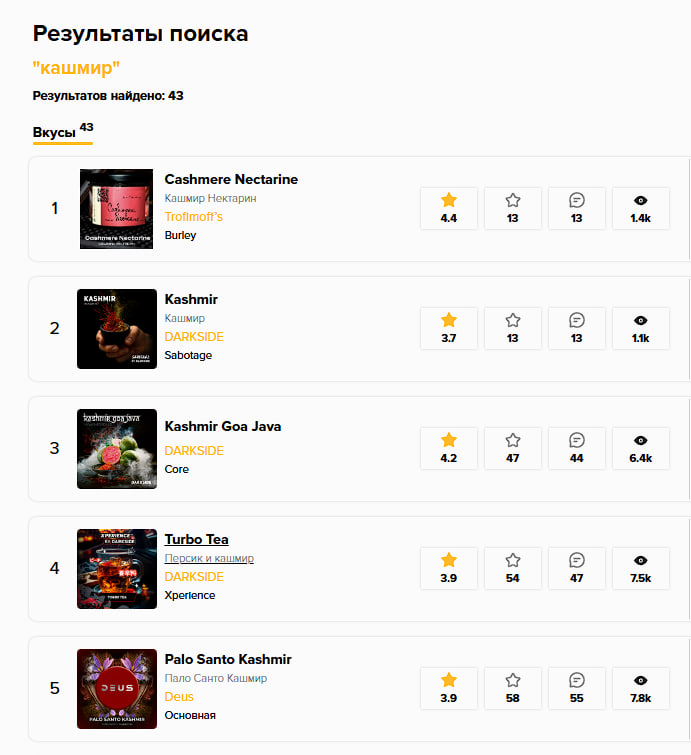691x755 pixels.
Task: Click the Kashmir Goa Java title
Action: 223,427
